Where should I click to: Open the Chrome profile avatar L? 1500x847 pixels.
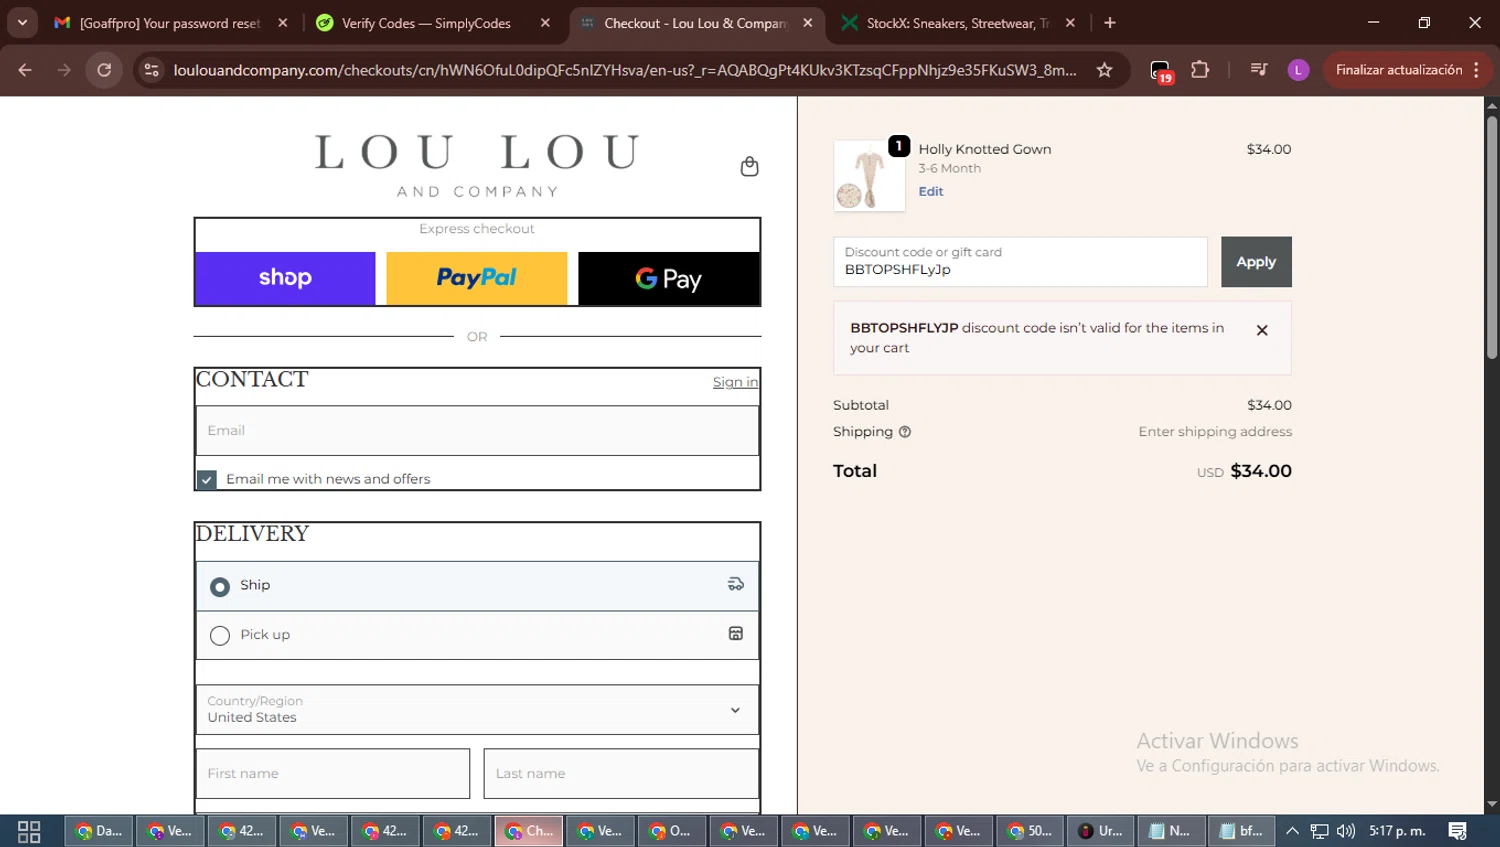1298,70
